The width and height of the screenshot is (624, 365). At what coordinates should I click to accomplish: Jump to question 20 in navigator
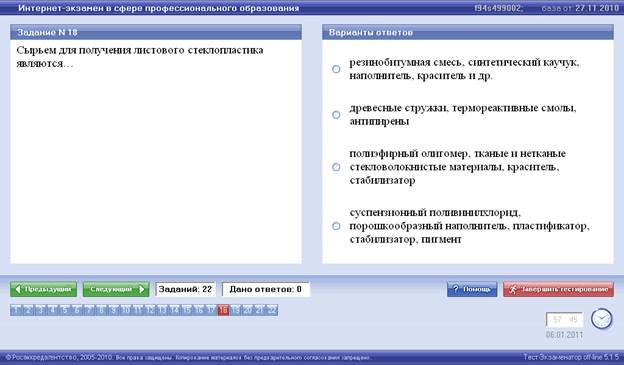point(248,310)
